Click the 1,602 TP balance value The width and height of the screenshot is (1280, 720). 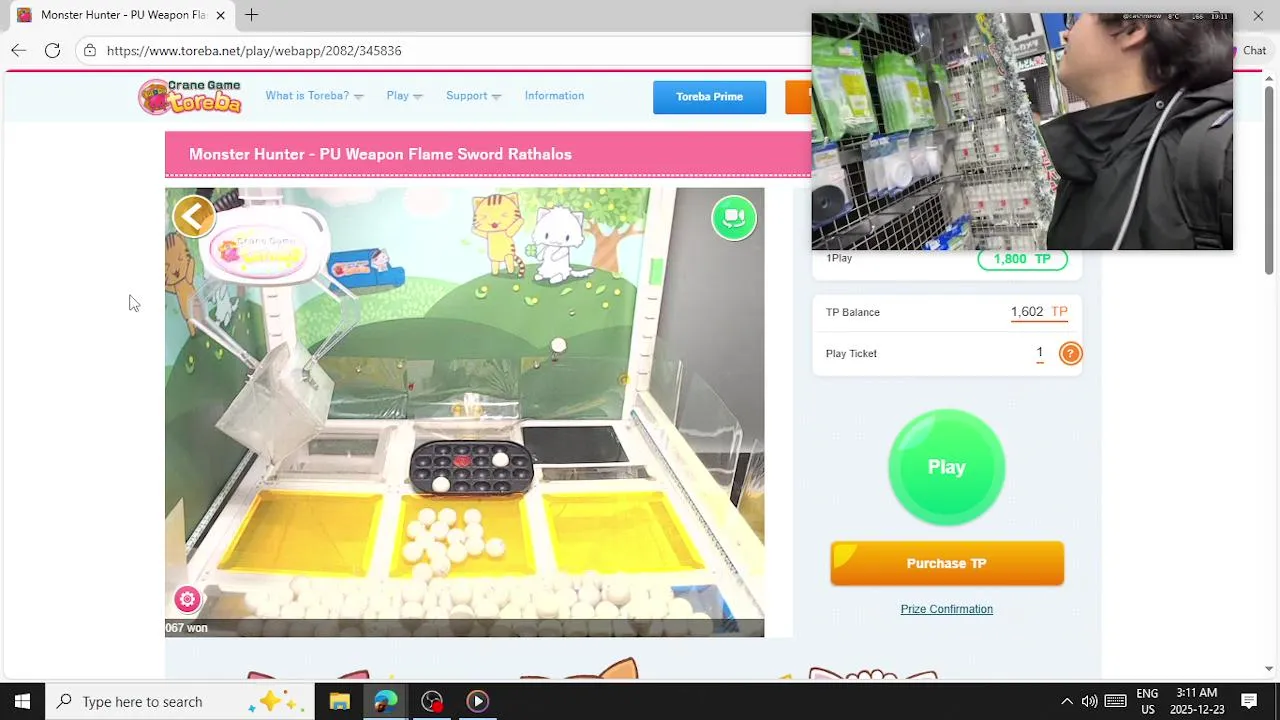click(1039, 312)
